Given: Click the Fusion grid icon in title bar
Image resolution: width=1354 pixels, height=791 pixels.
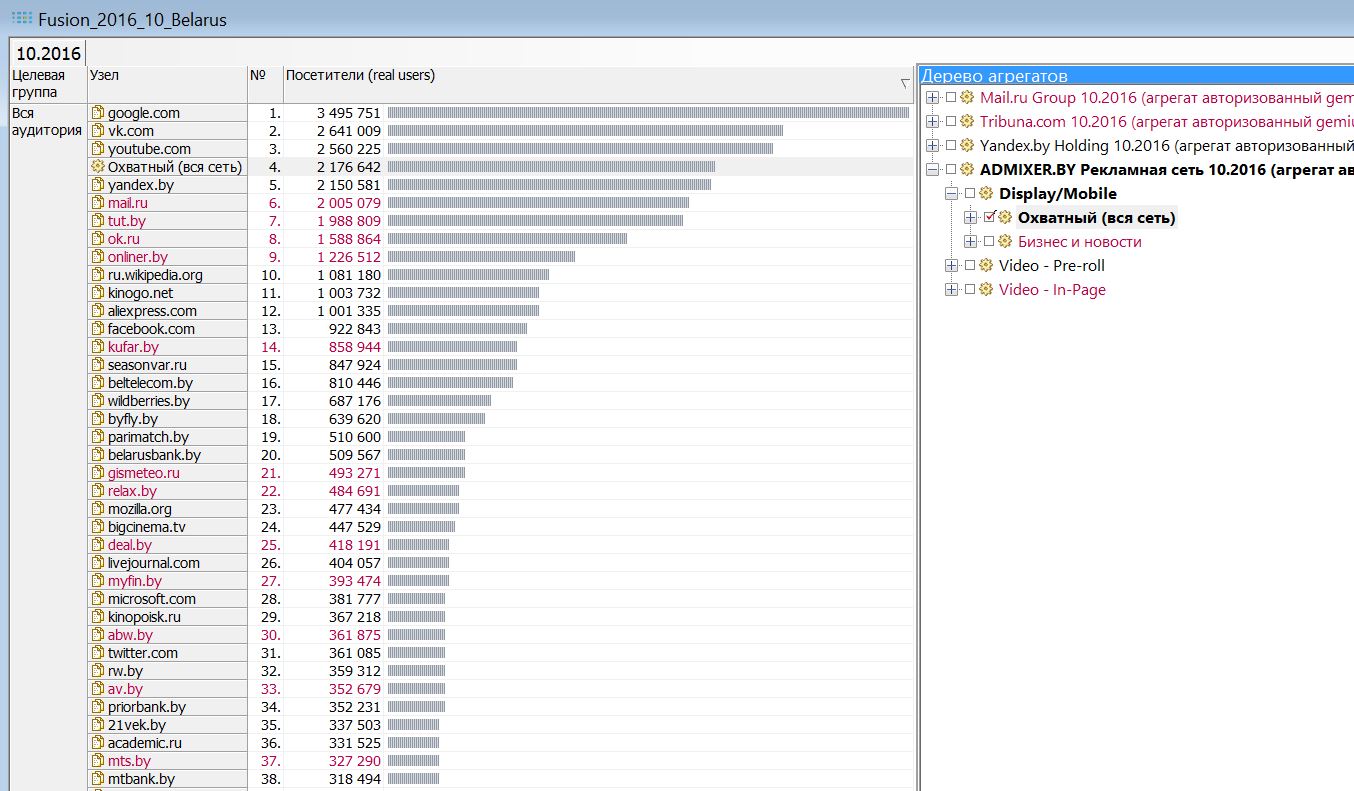Looking at the screenshot, I should (x=20, y=17).
